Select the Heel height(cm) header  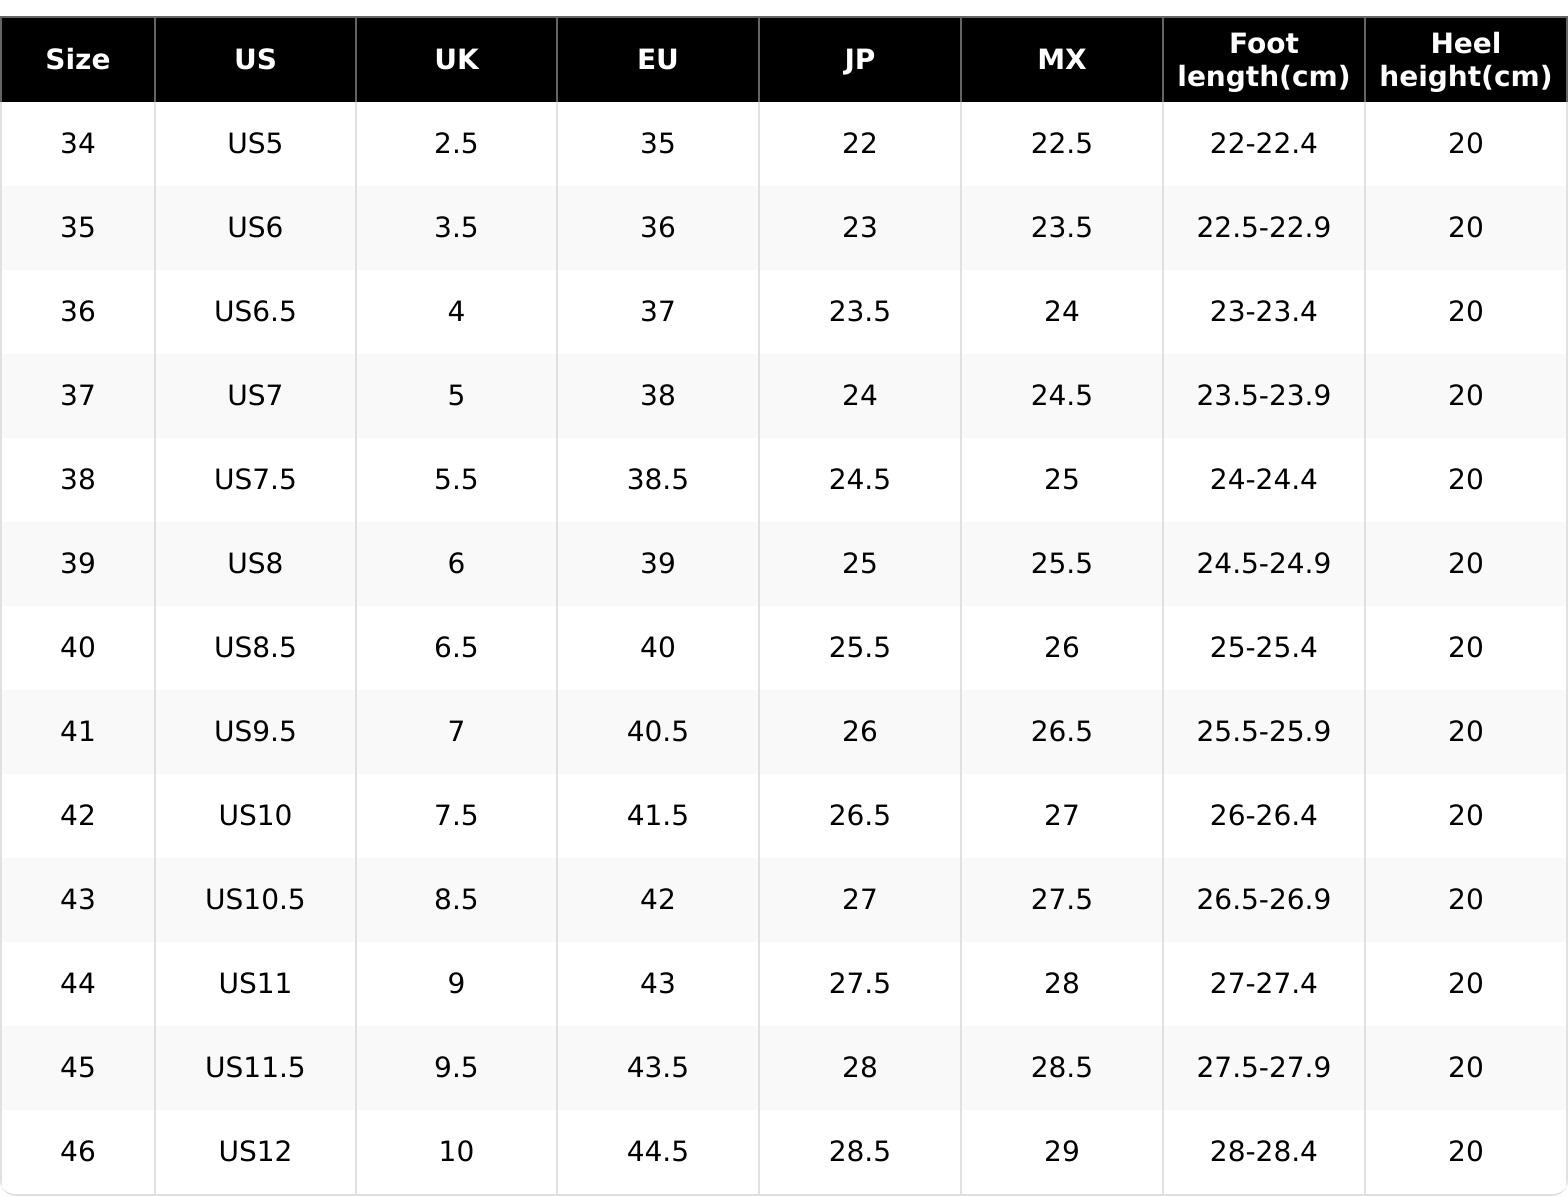tap(1465, 60)
